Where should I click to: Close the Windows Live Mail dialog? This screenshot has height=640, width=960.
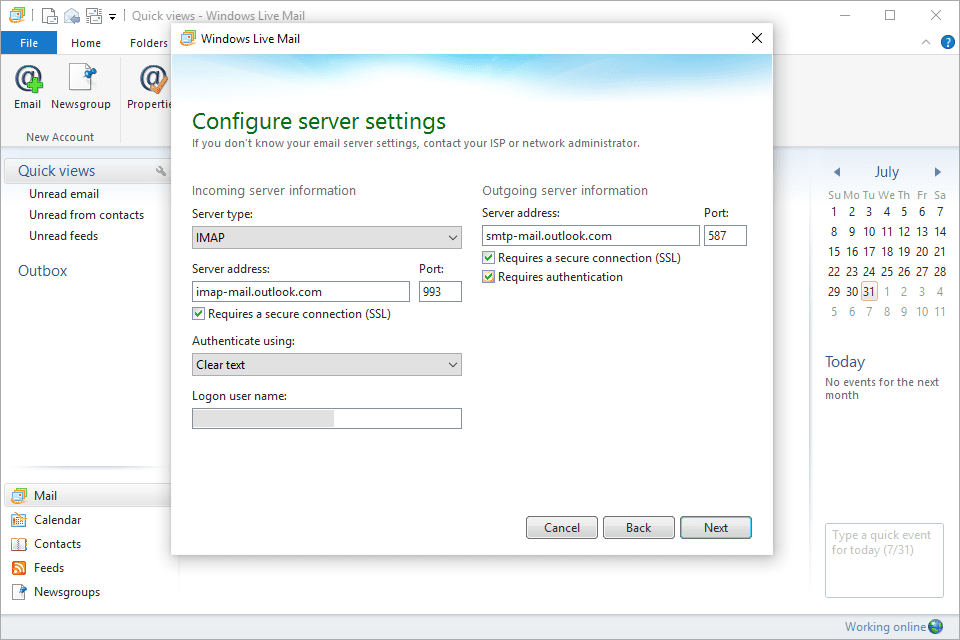[x=757, y=38]
